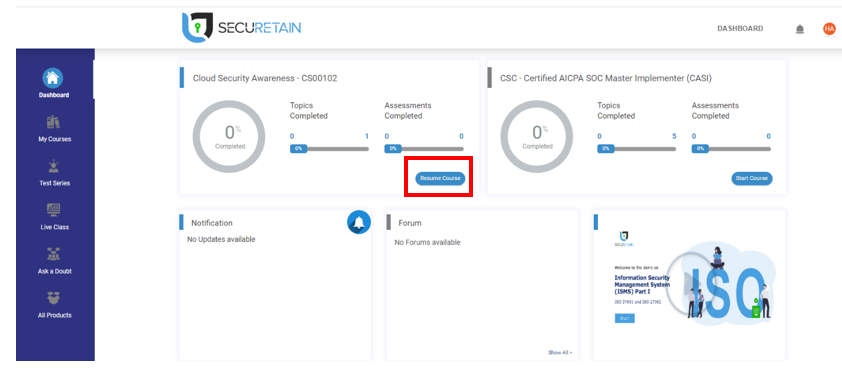Select Test Series label in sidebar
The image size is (842, 377).
pos(54,183)
